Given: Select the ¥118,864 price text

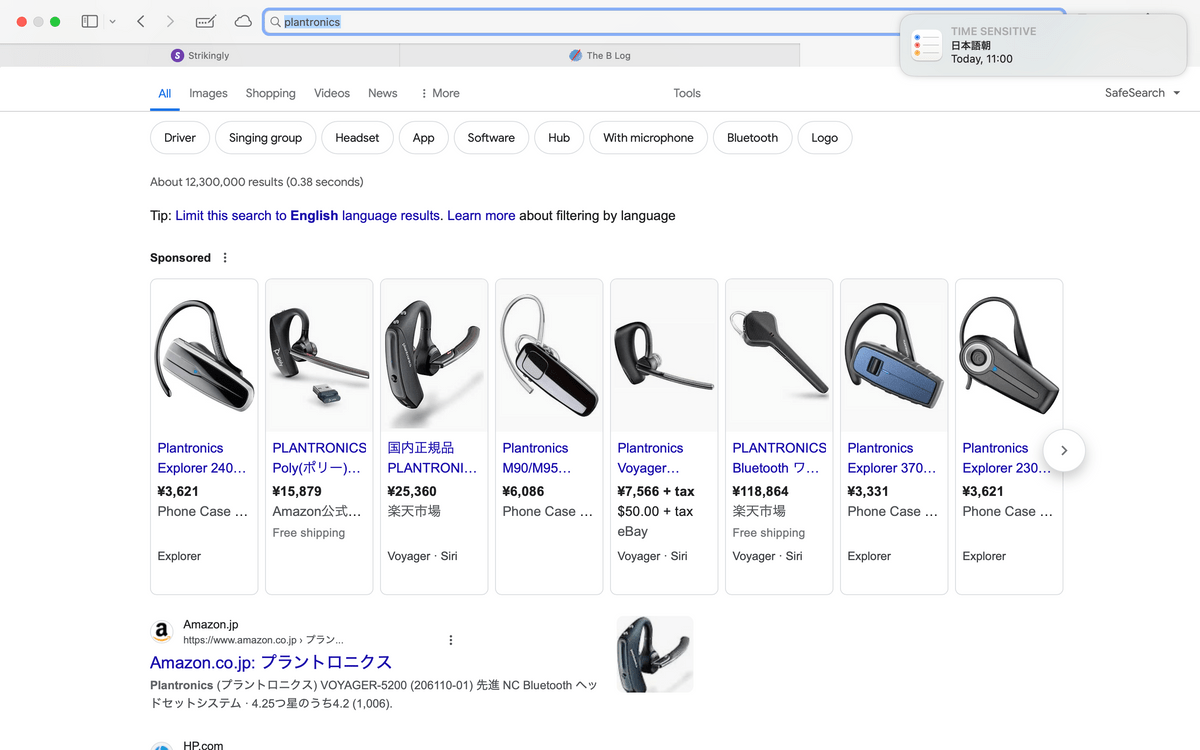Looking at the screenshot, I should click(x=760, y=491).
